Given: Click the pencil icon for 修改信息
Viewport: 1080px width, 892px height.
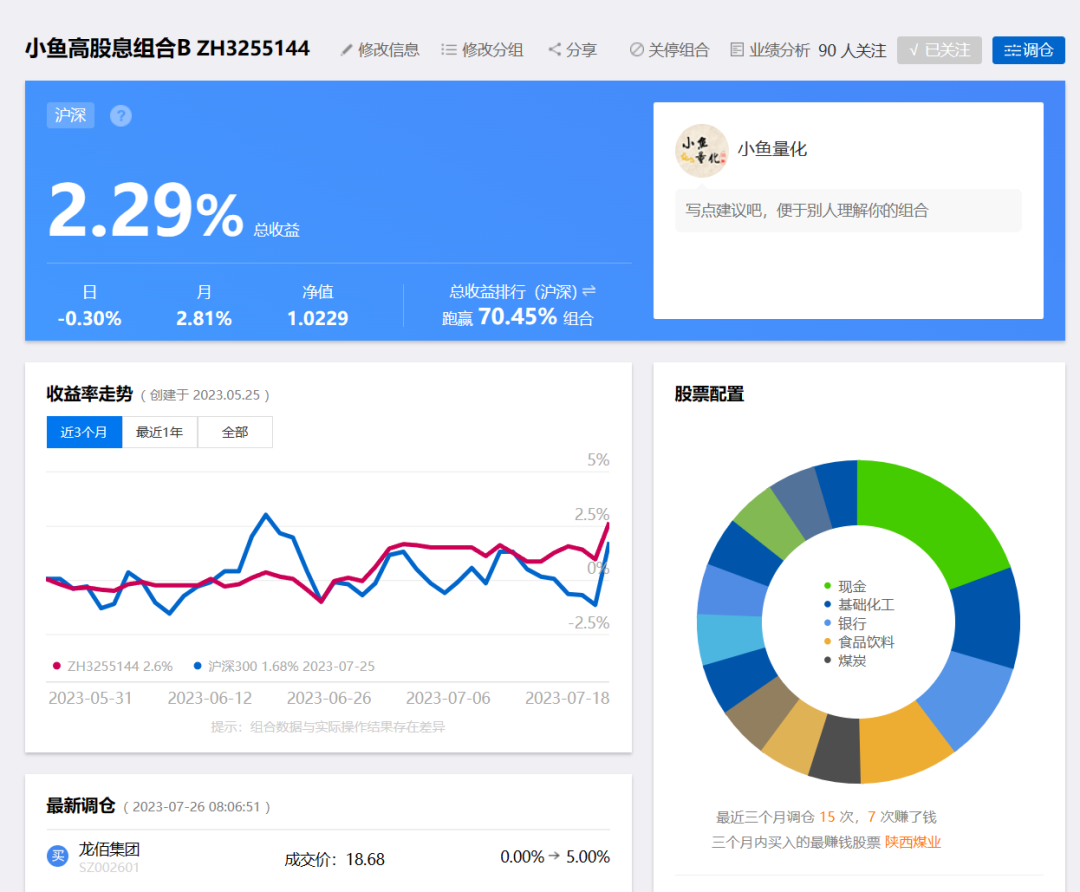Looking at the screenshot, I should (346, 50).
